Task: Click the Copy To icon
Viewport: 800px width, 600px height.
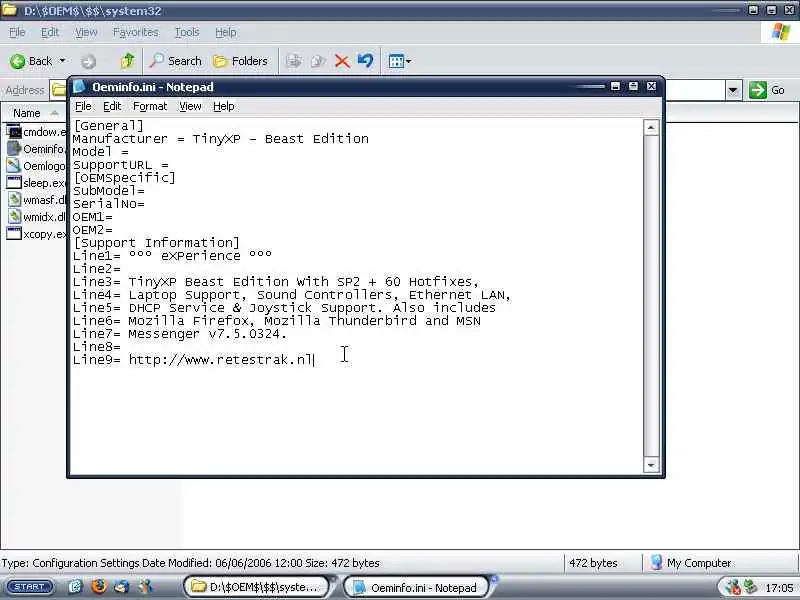Action: (x=318, y=61)
